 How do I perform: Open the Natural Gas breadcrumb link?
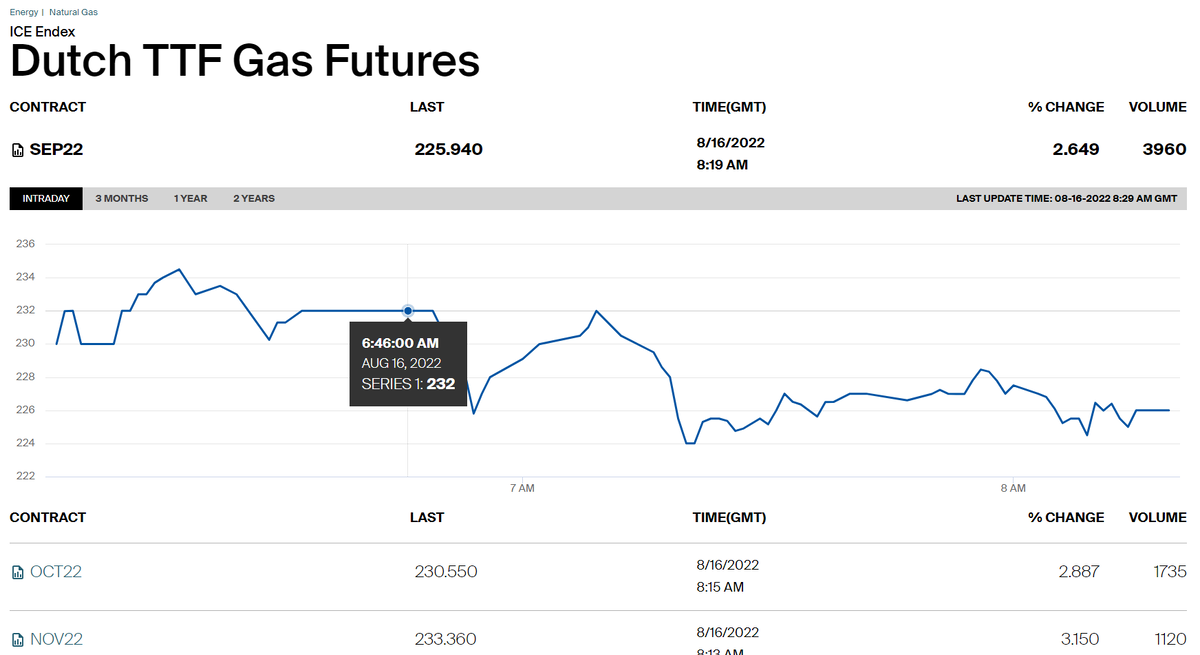[73, 12]
